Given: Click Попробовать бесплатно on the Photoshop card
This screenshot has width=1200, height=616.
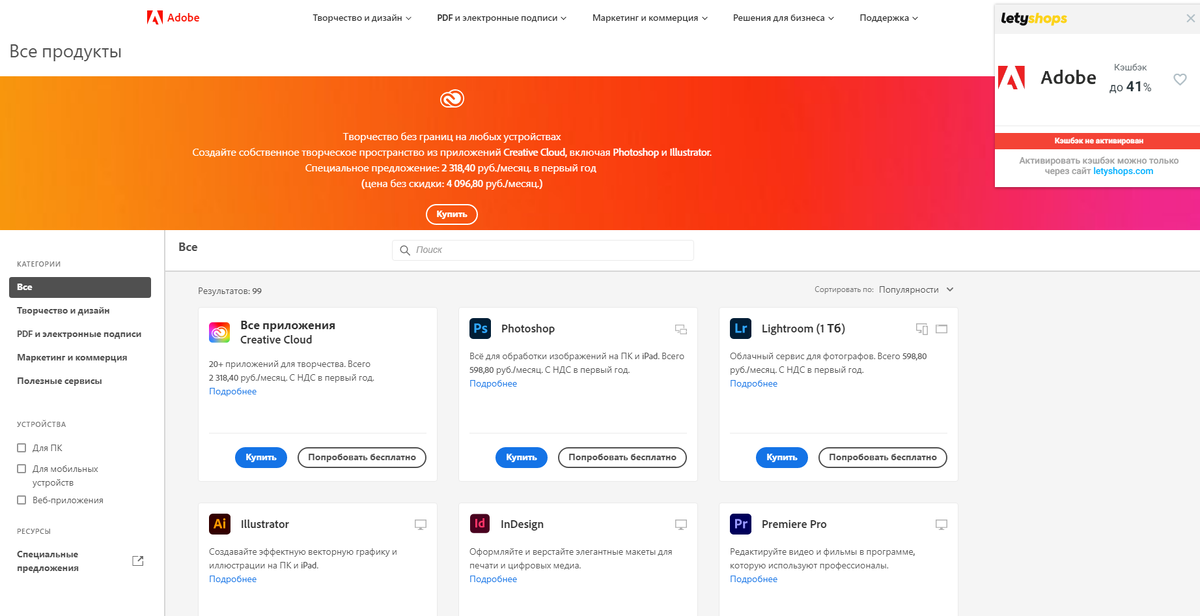Looking at the screenshot, I should 622,457.
